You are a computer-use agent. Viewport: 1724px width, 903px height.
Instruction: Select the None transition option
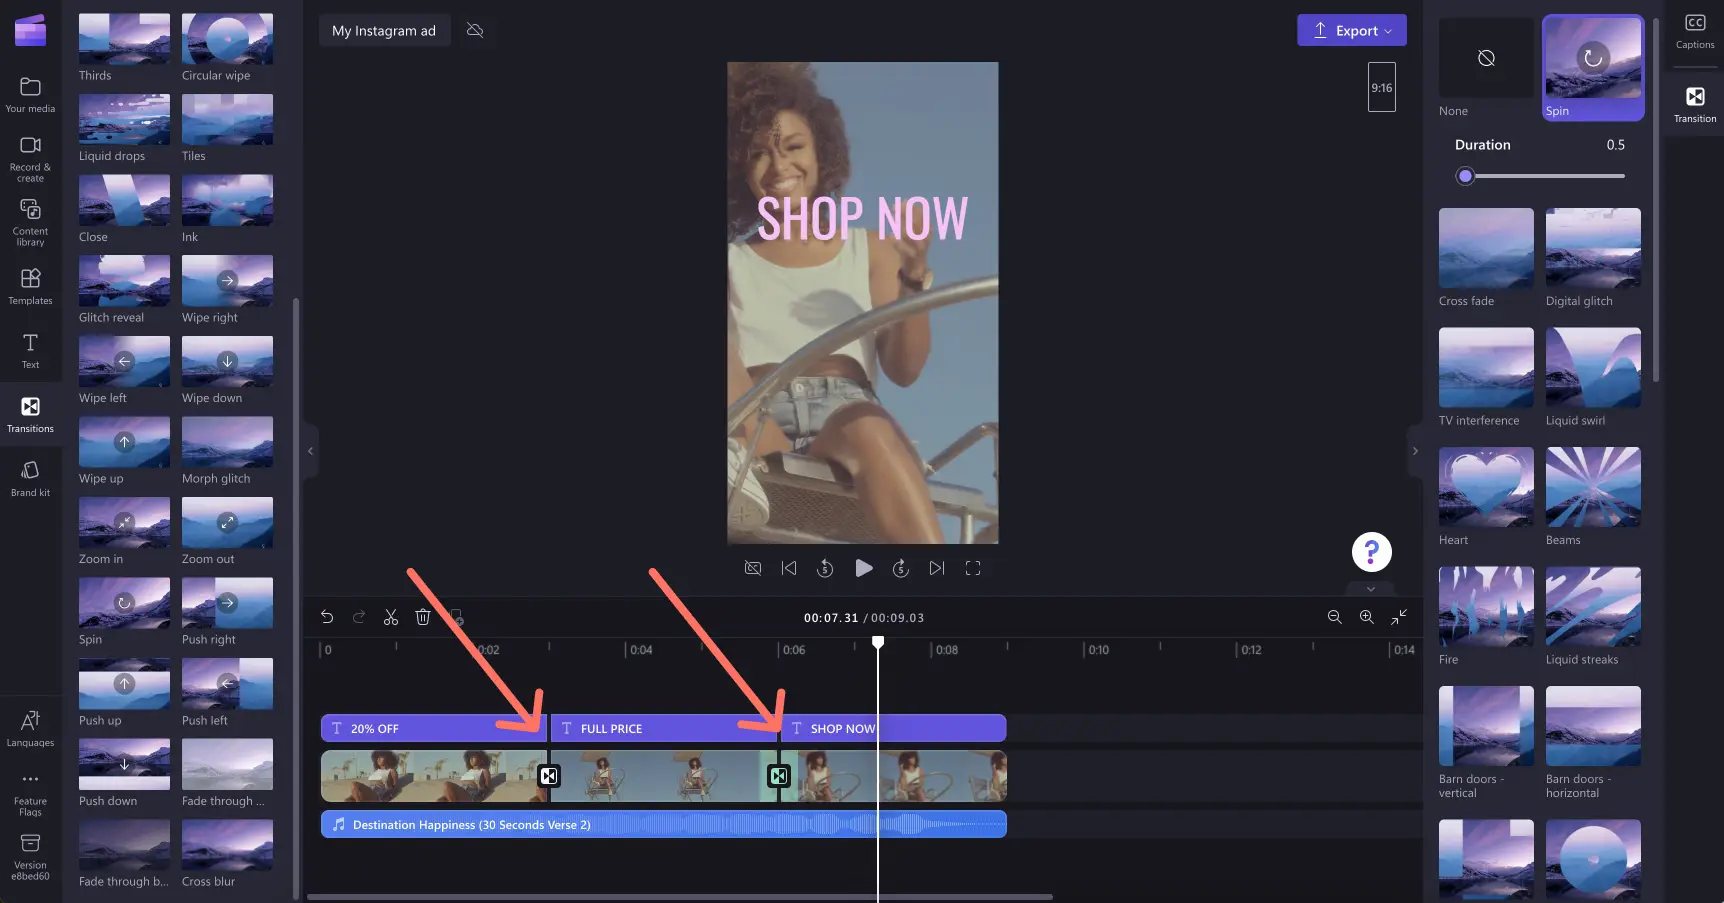pos(1486,67)
